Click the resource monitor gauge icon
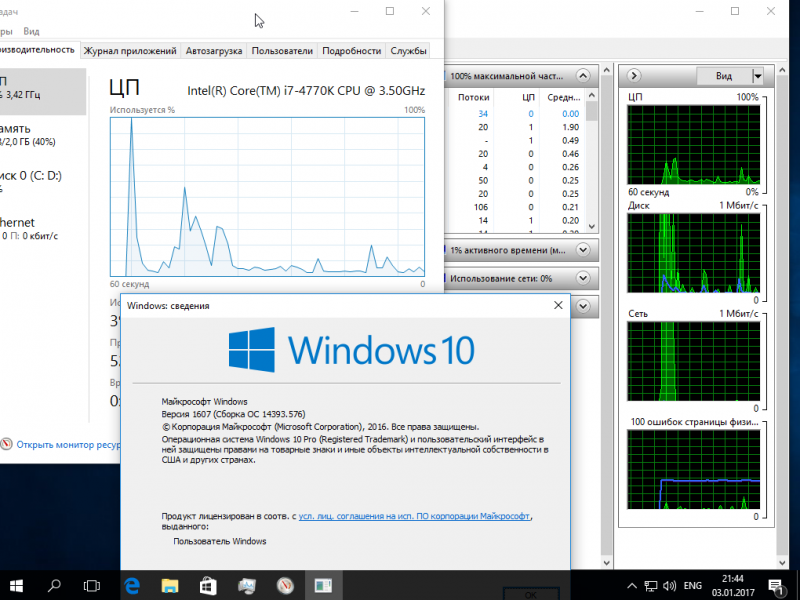800x600 pixels. [x=6, y=444]
